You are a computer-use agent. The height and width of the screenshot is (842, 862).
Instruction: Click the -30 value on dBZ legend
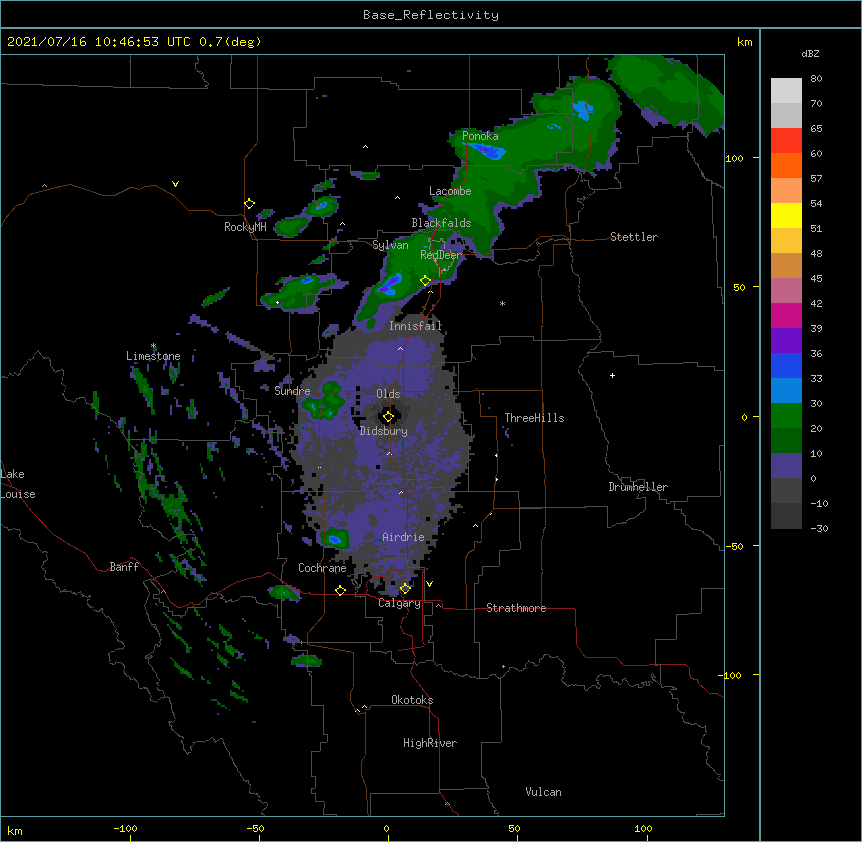coord(819,528)
